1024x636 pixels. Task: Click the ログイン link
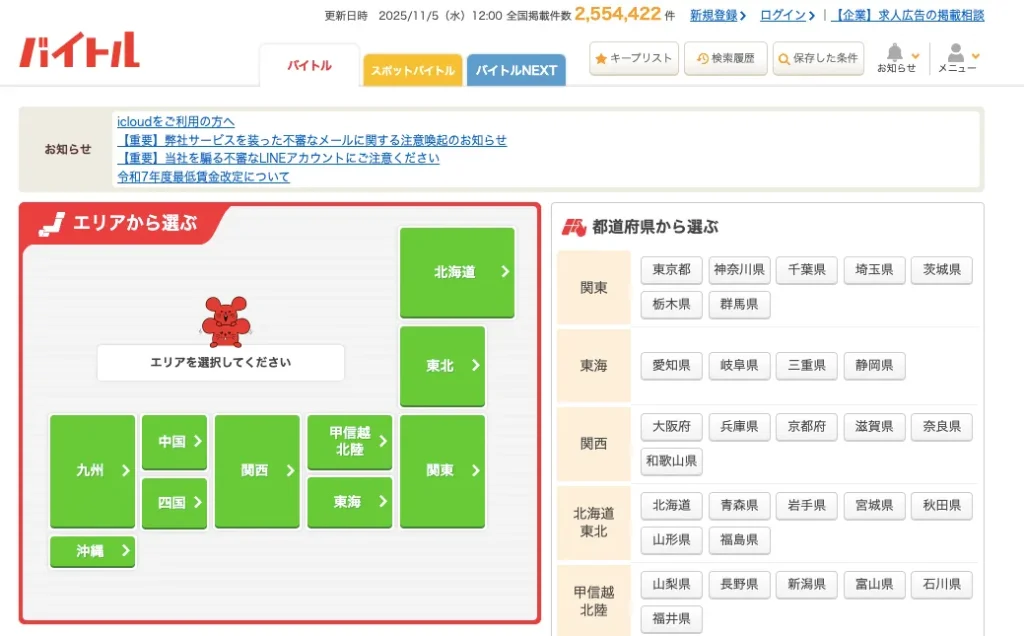click(x=786, y=15)
